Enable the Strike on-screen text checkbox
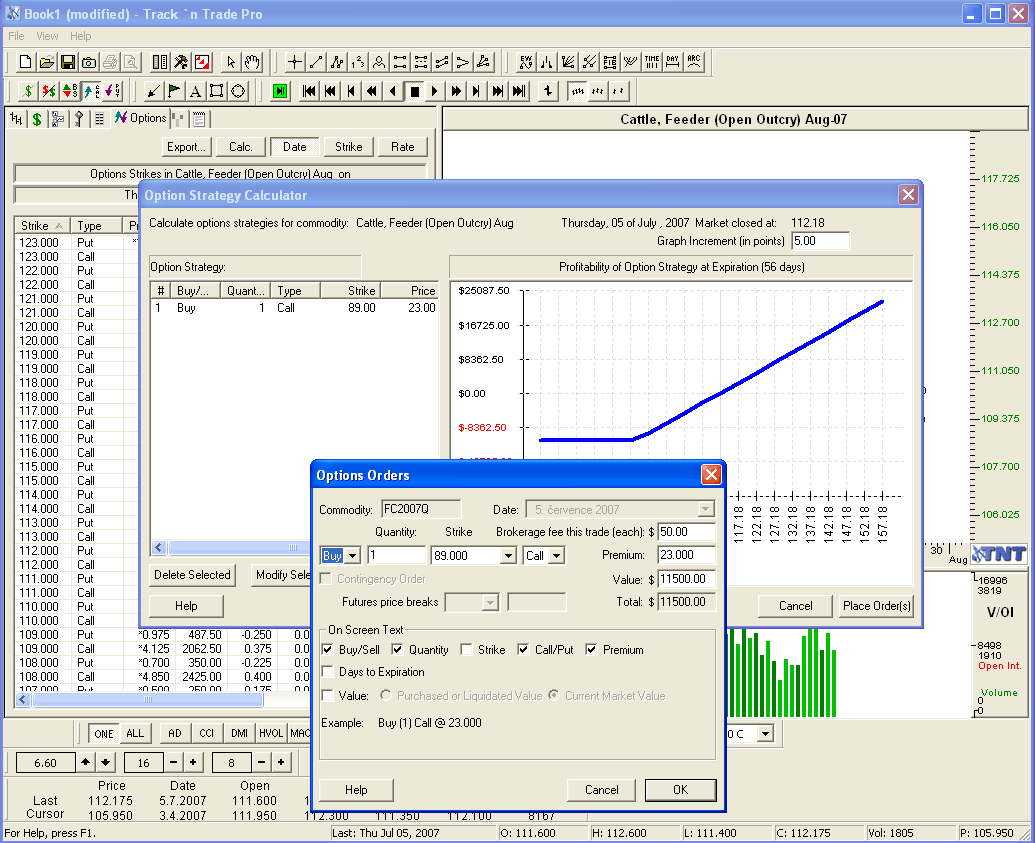The image size is (1035, 843). point(467,650)
